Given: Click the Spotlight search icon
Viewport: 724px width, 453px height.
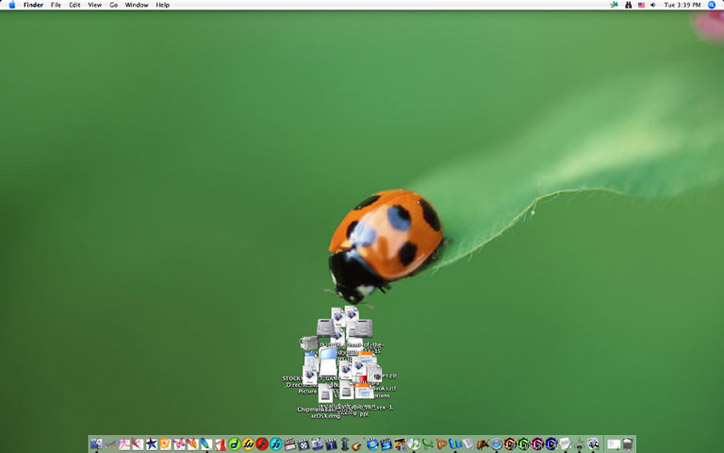Looking at the screenshot, I should [x=712, y=5].
